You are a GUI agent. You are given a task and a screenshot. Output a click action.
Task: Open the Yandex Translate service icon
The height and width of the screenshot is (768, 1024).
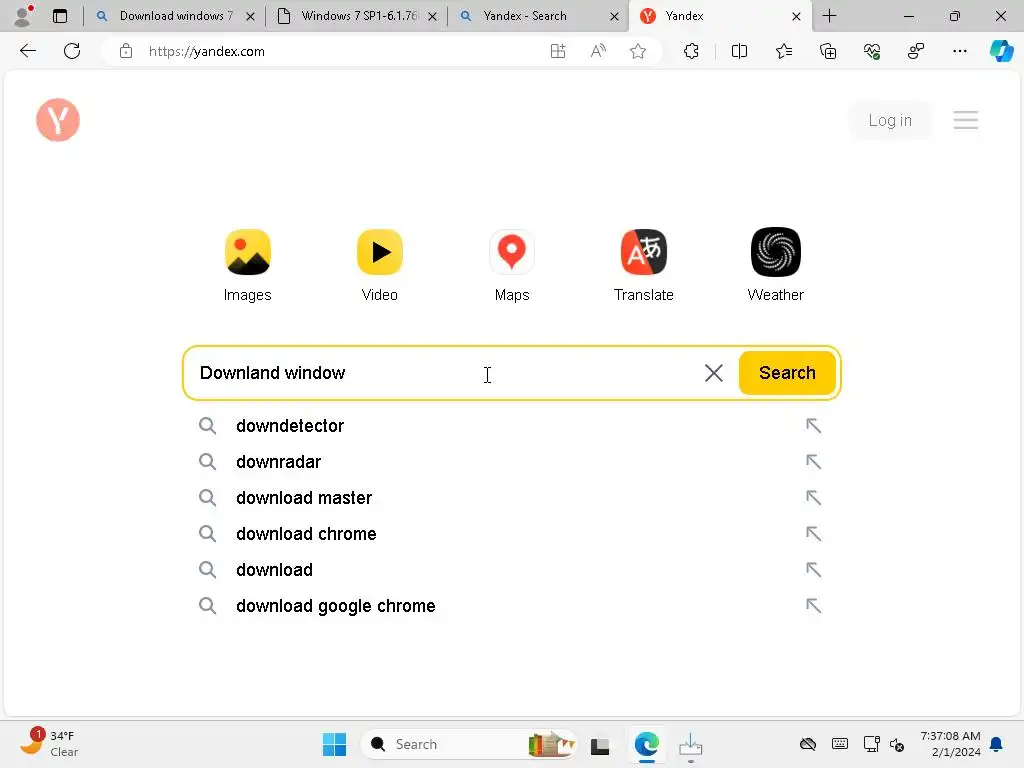tap(643, 253)
